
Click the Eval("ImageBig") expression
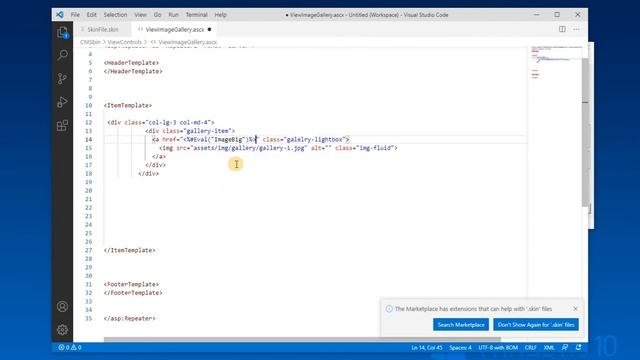point(220,139)
